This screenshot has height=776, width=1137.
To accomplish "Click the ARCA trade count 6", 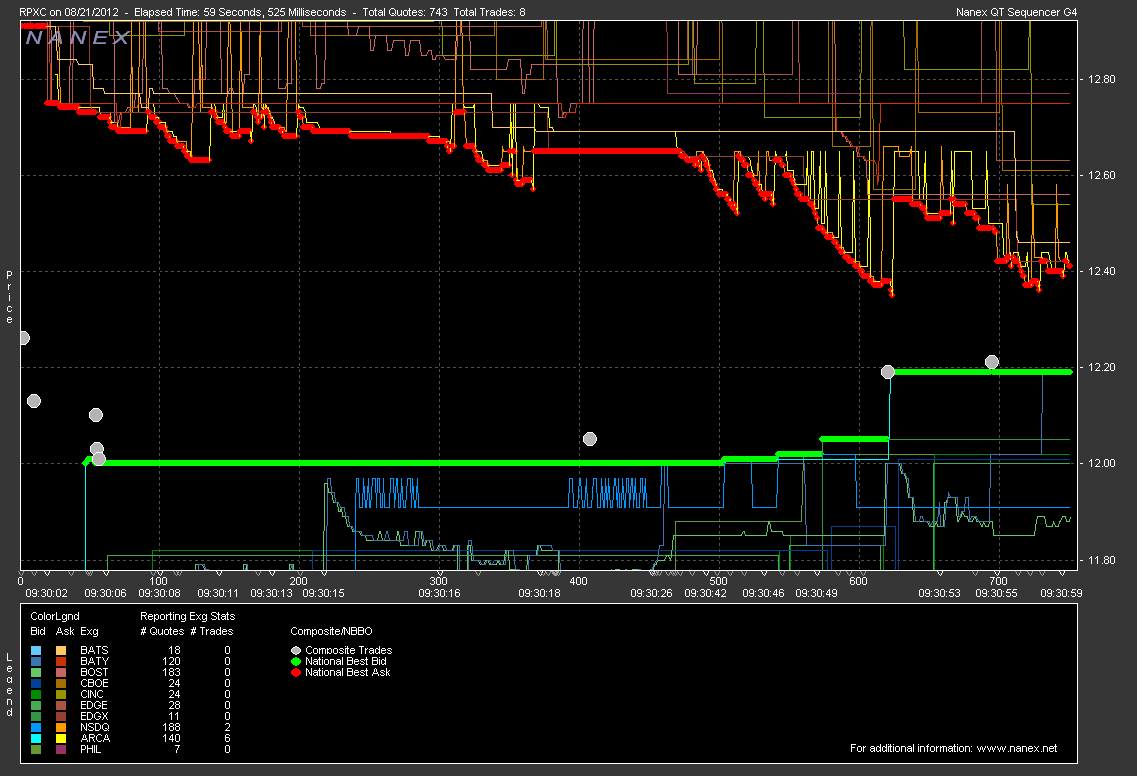I will click(x=227, y=738).
